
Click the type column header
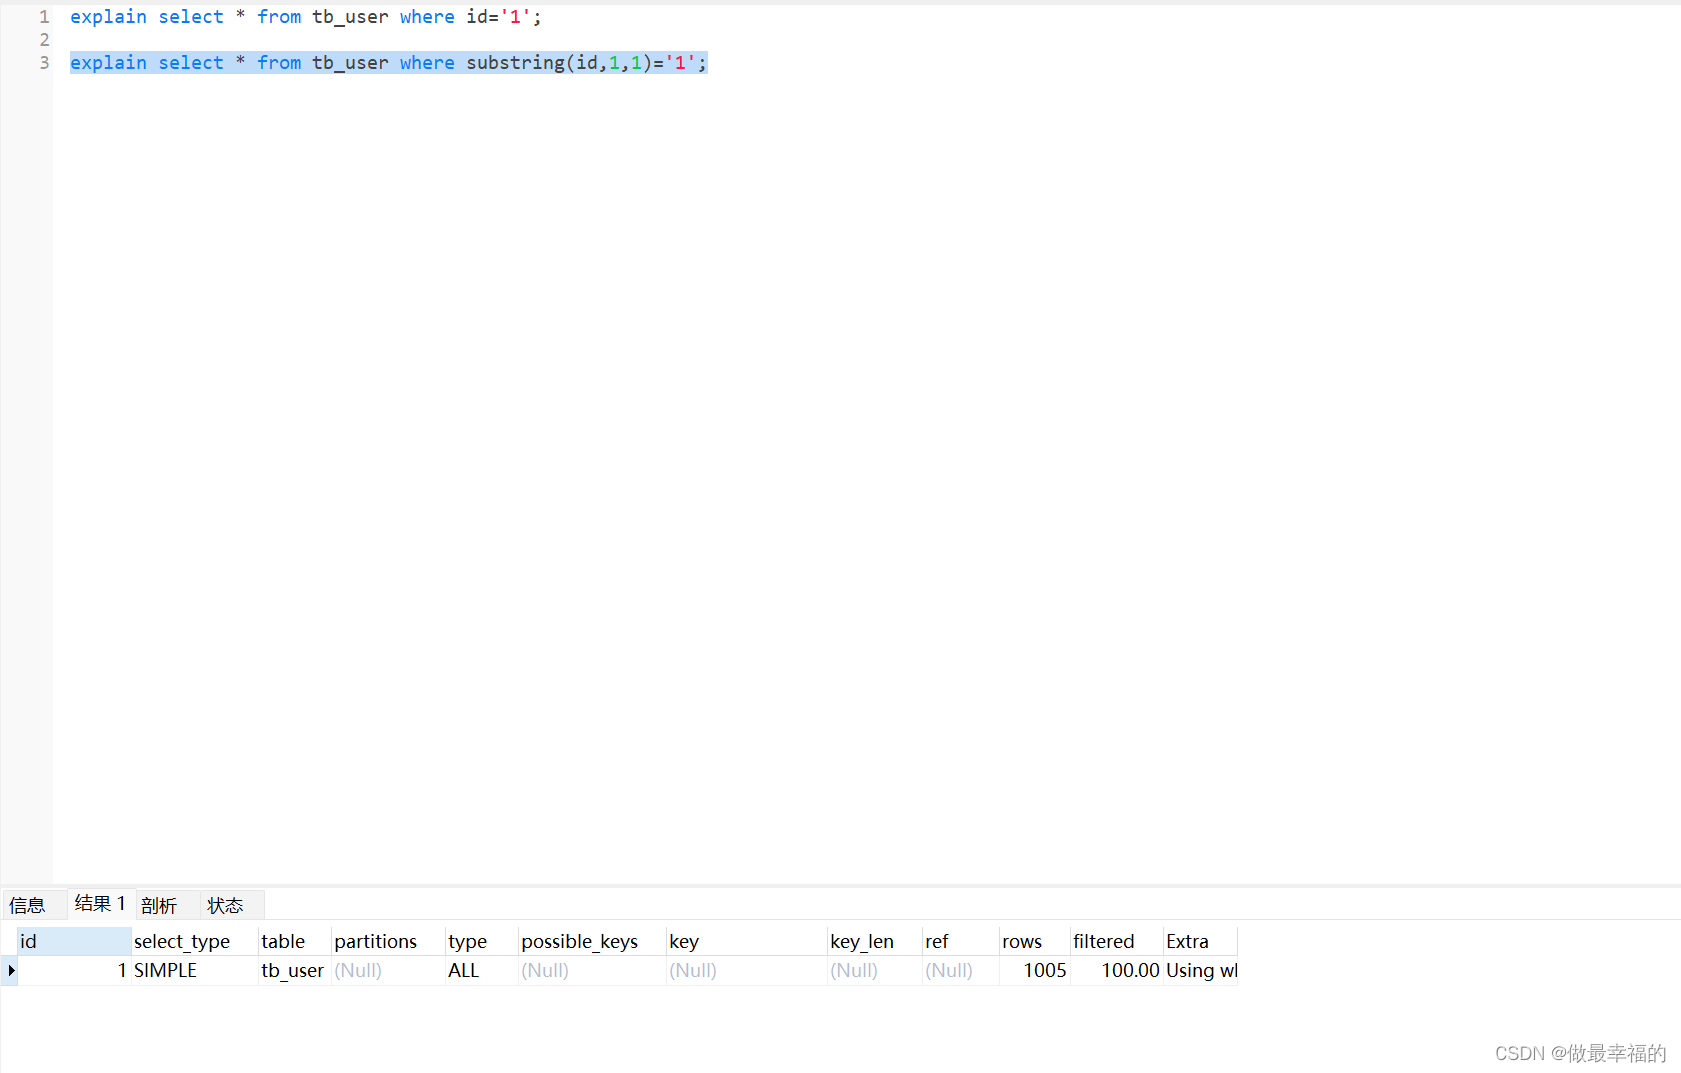point(481,941)
